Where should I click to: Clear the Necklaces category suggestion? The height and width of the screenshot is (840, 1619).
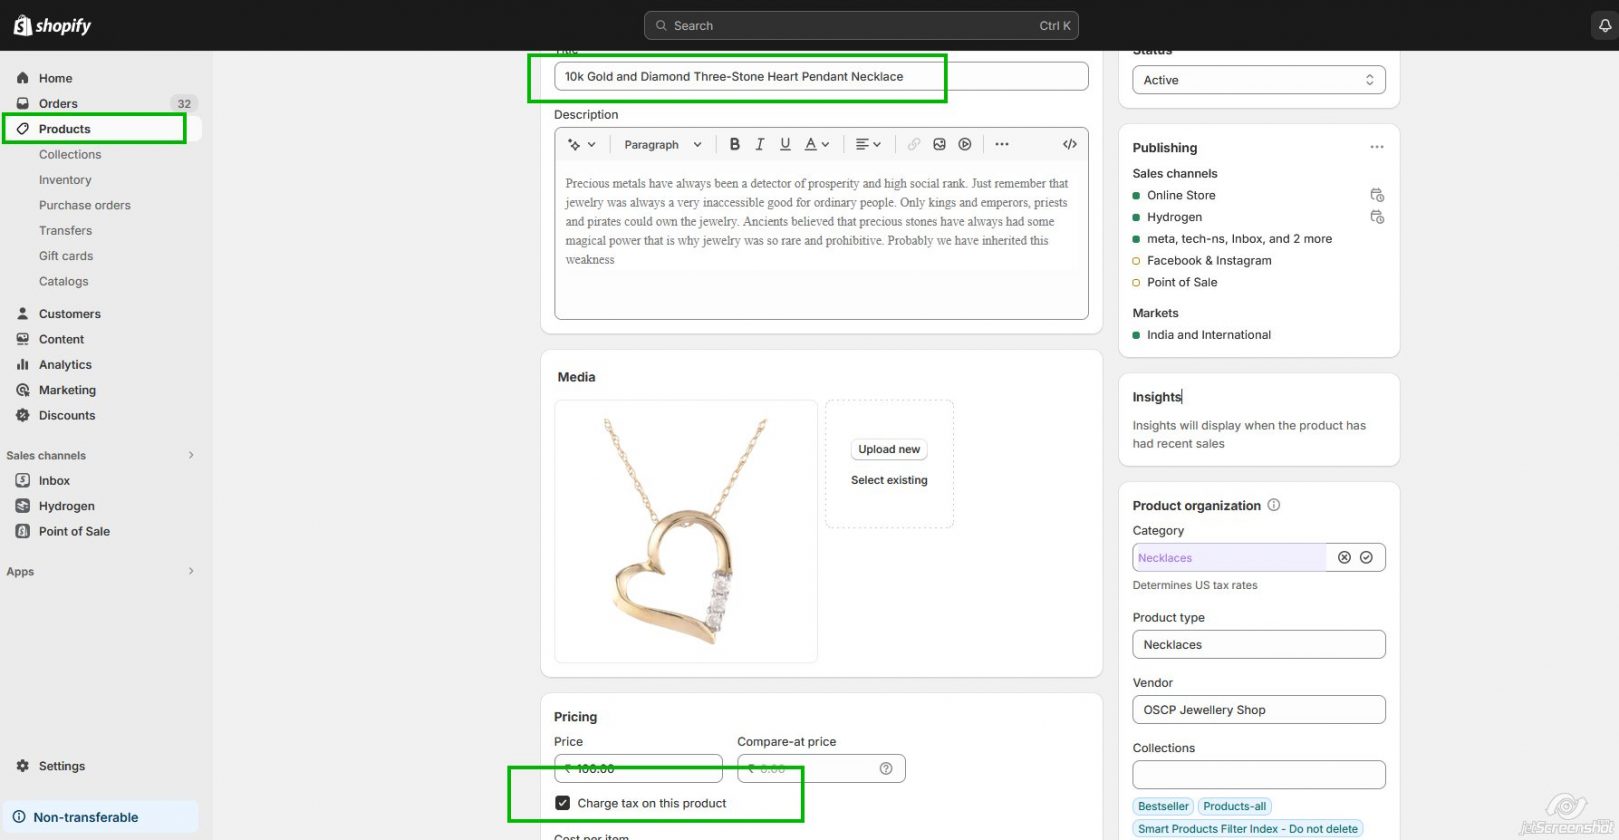pyautogui.click(x=1344, y=558)
